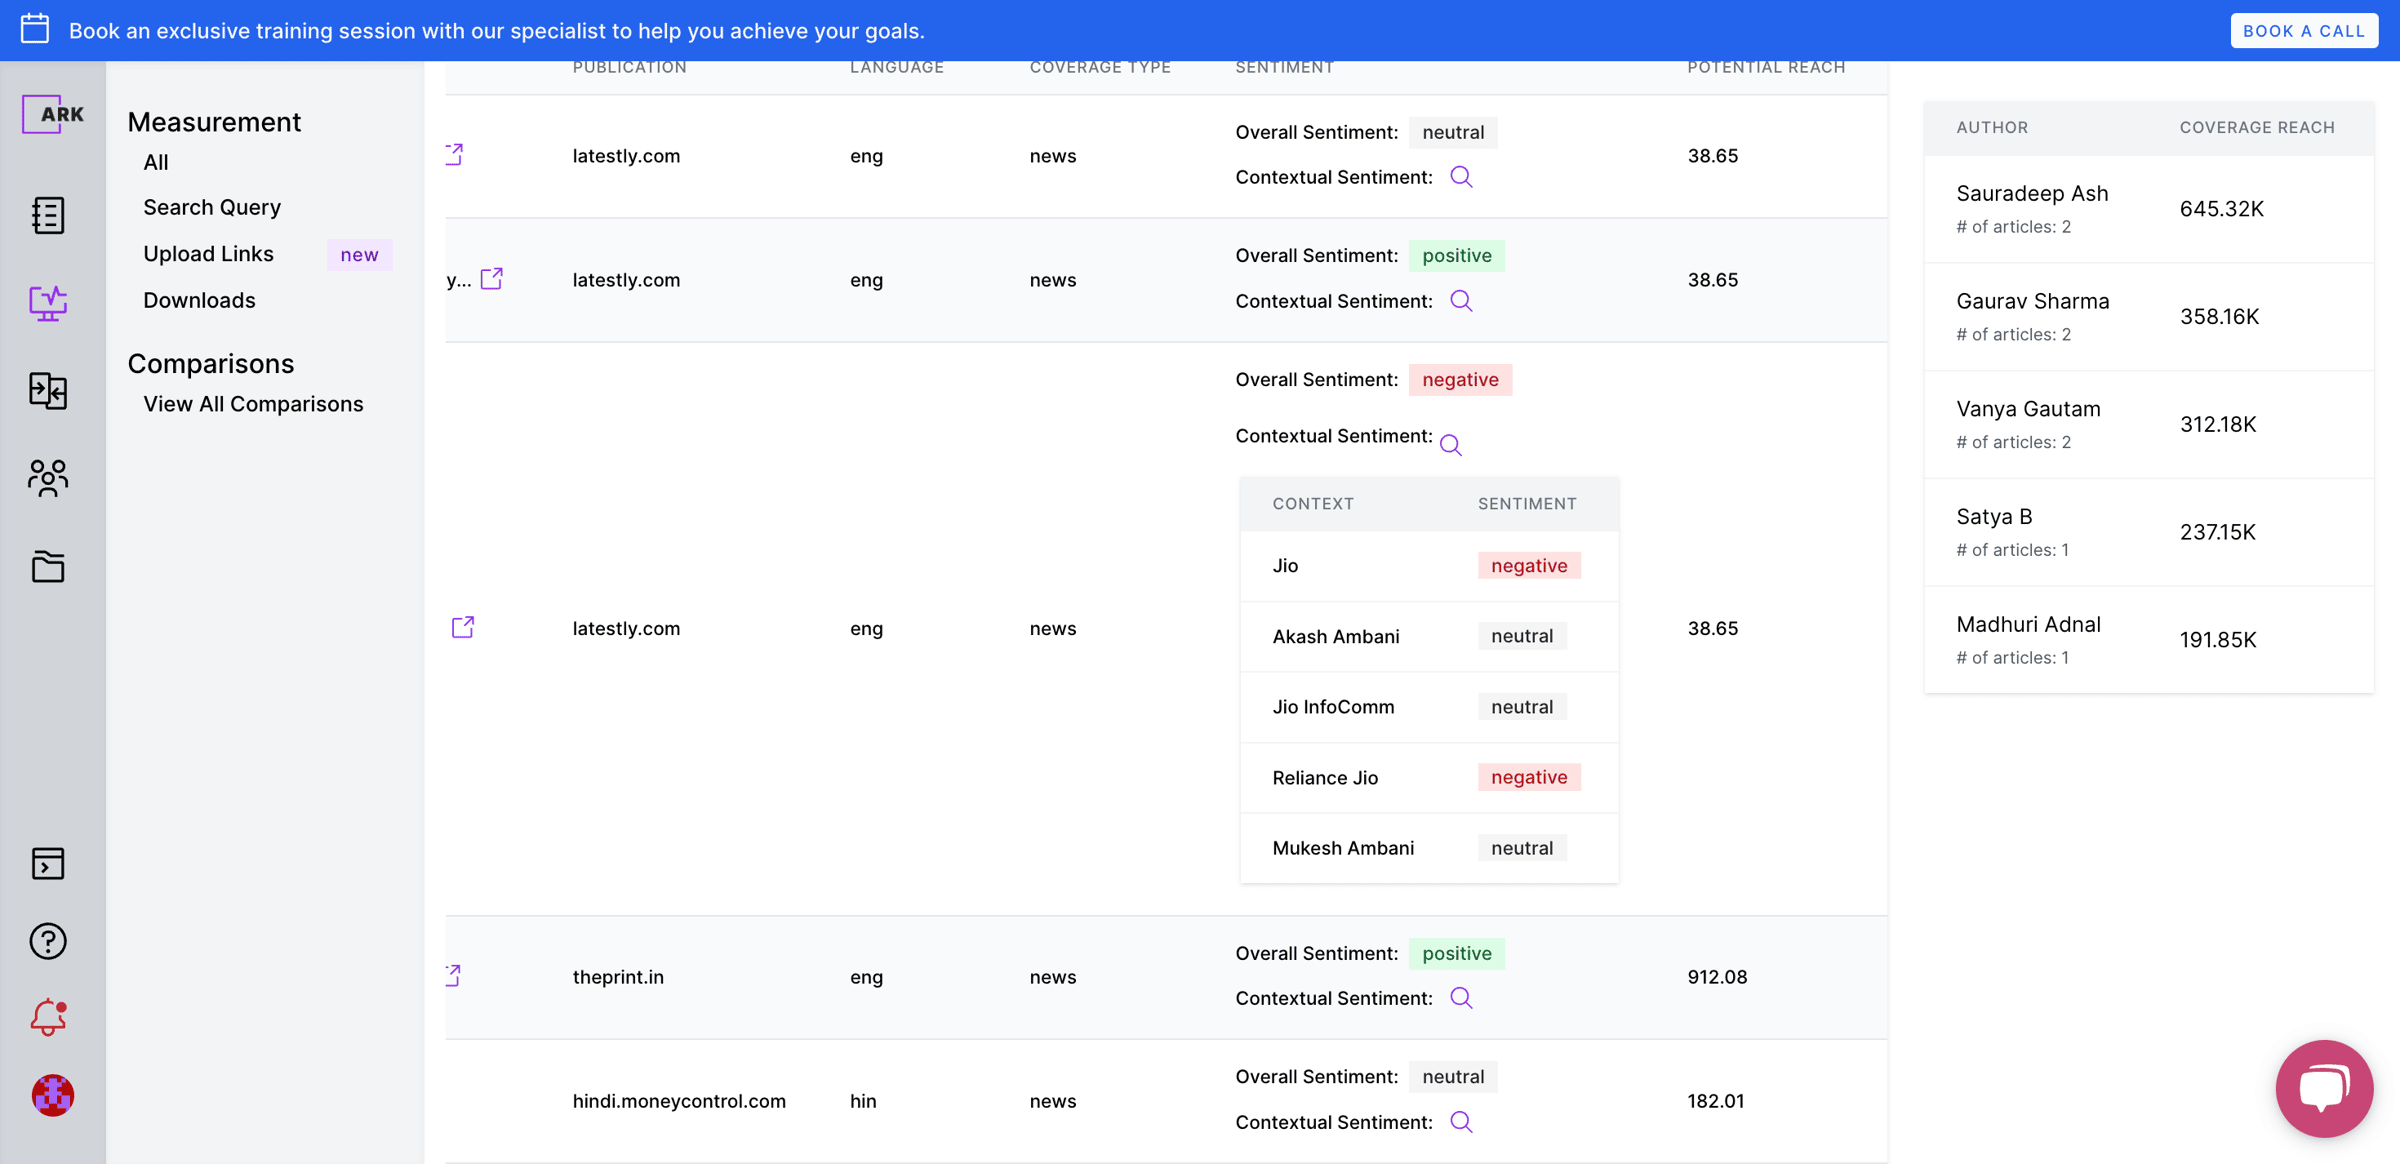Open the notebook icon in the sidebar
Viewport: 2400px width, 1164px height.
tap(48, 215)
